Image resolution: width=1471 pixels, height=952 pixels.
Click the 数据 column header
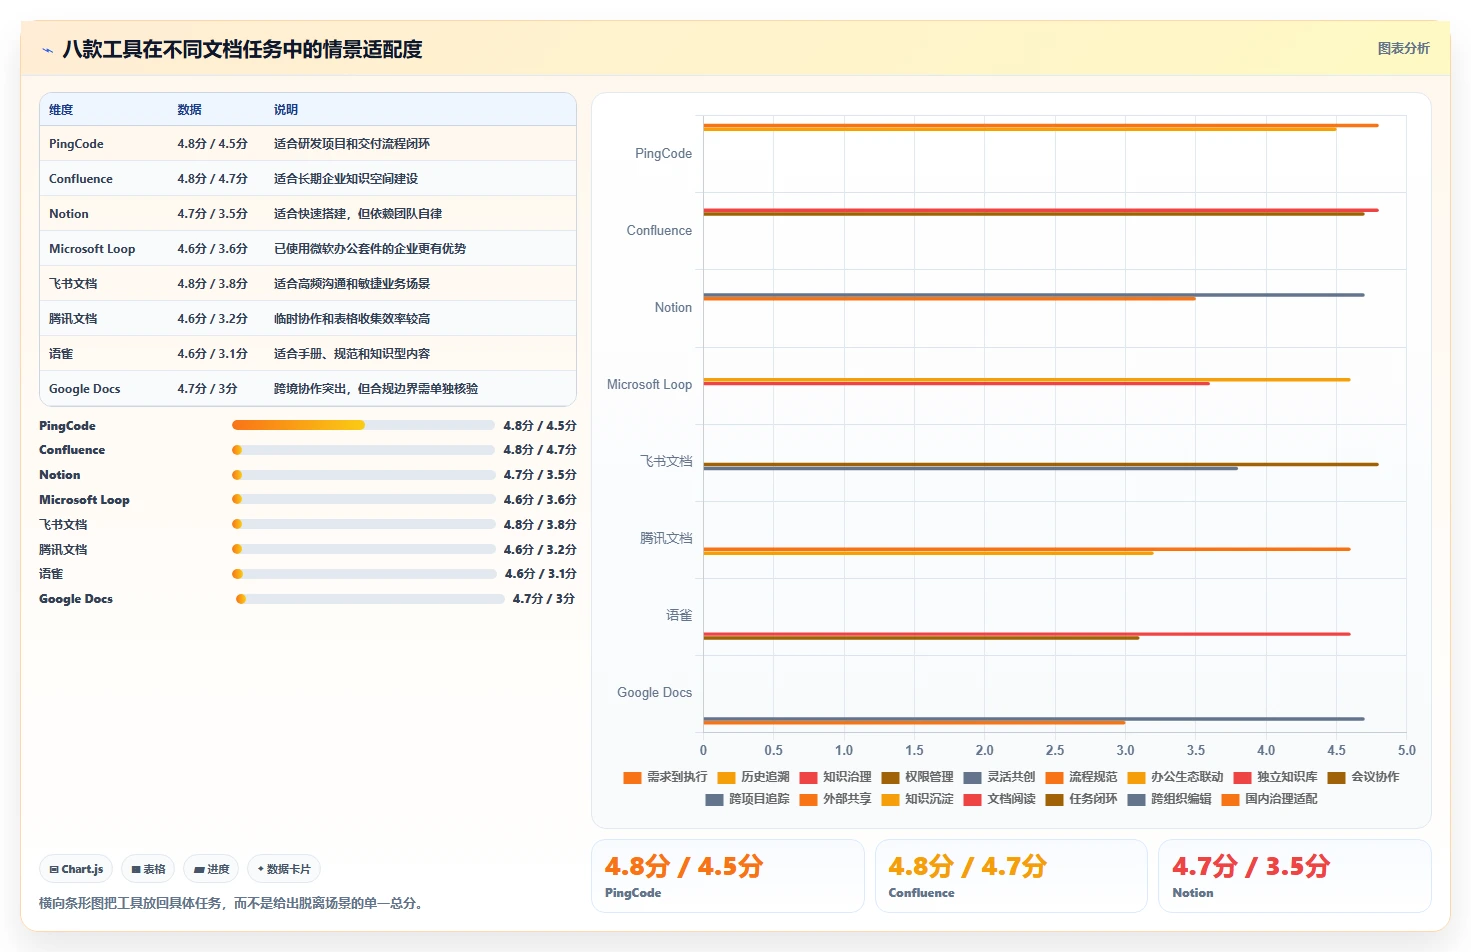(189, 110)
